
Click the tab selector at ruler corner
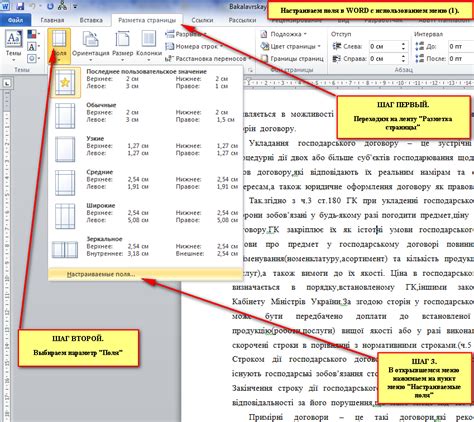click(x=6, y=83)
